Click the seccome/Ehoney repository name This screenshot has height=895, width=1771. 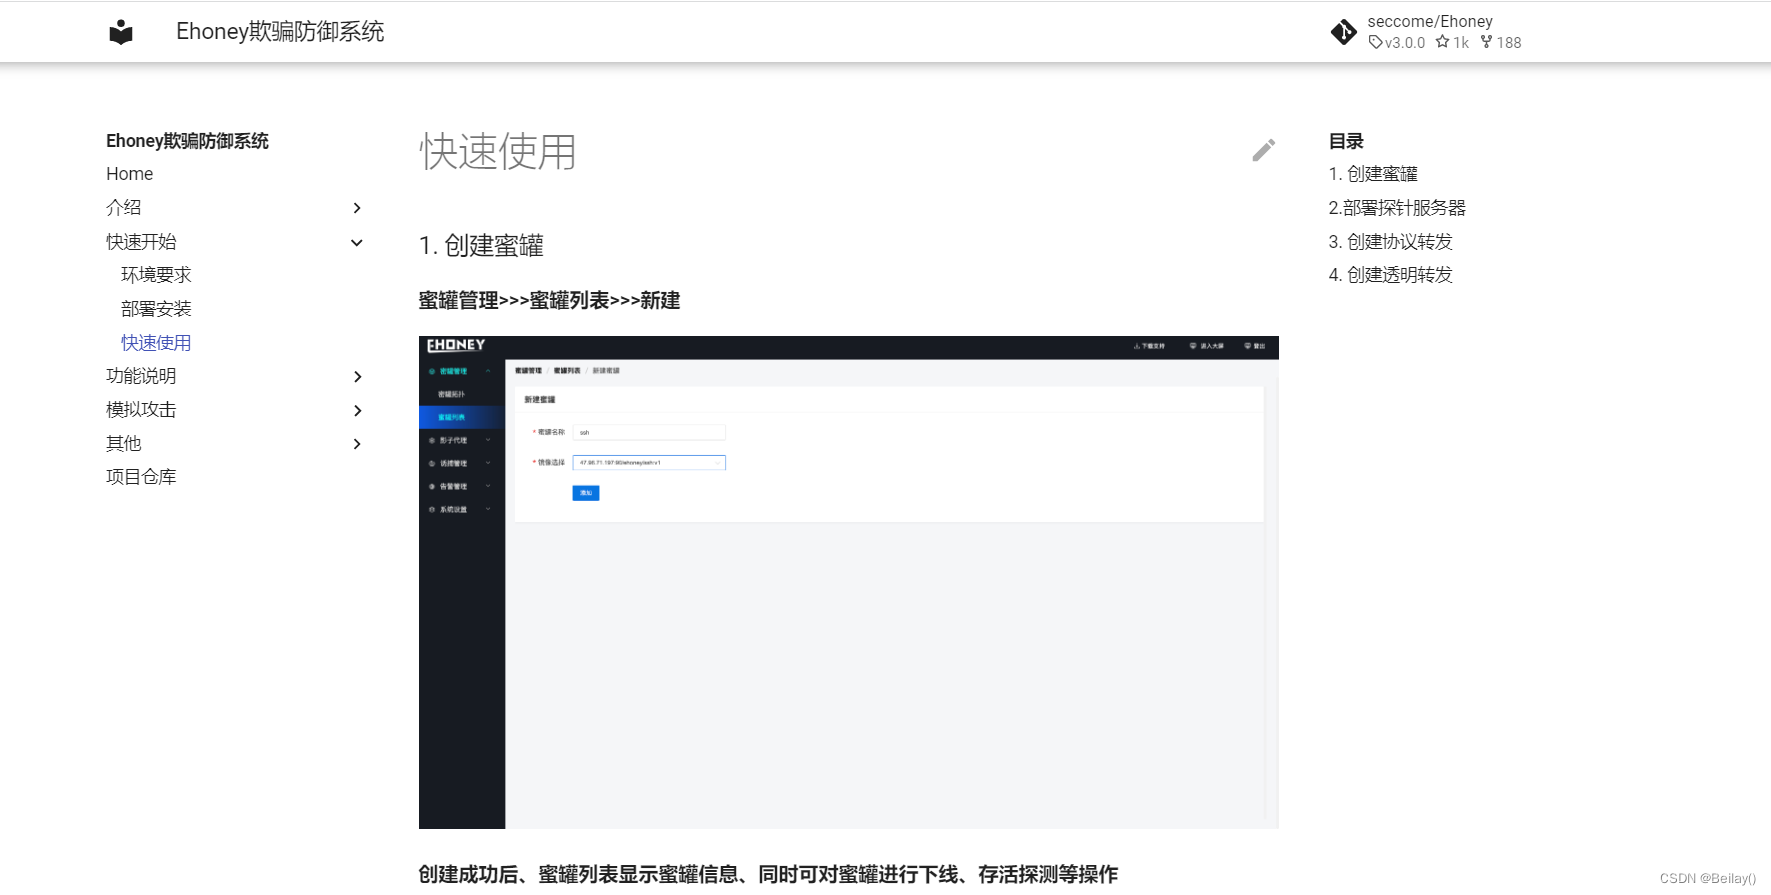pos(1430,21)
